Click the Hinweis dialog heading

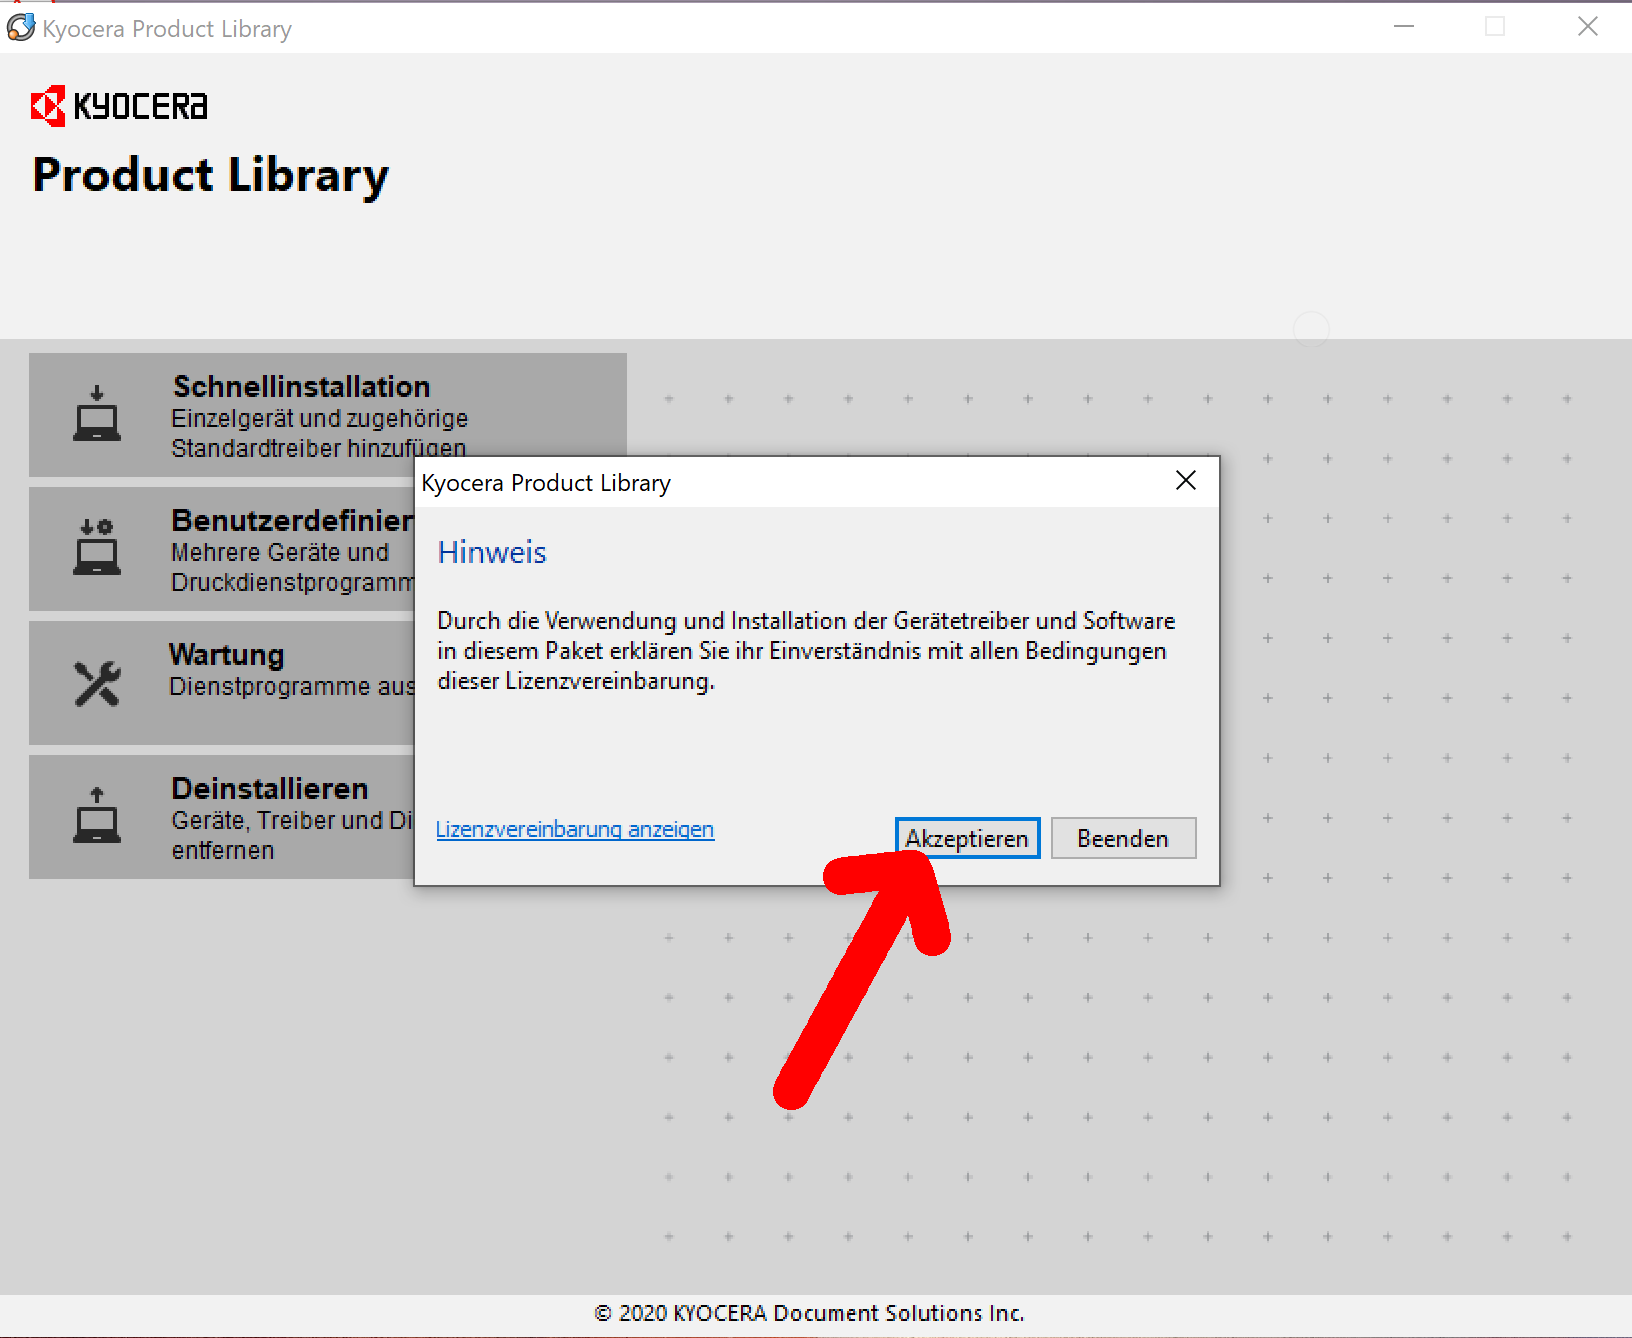(x=492, y=553)
